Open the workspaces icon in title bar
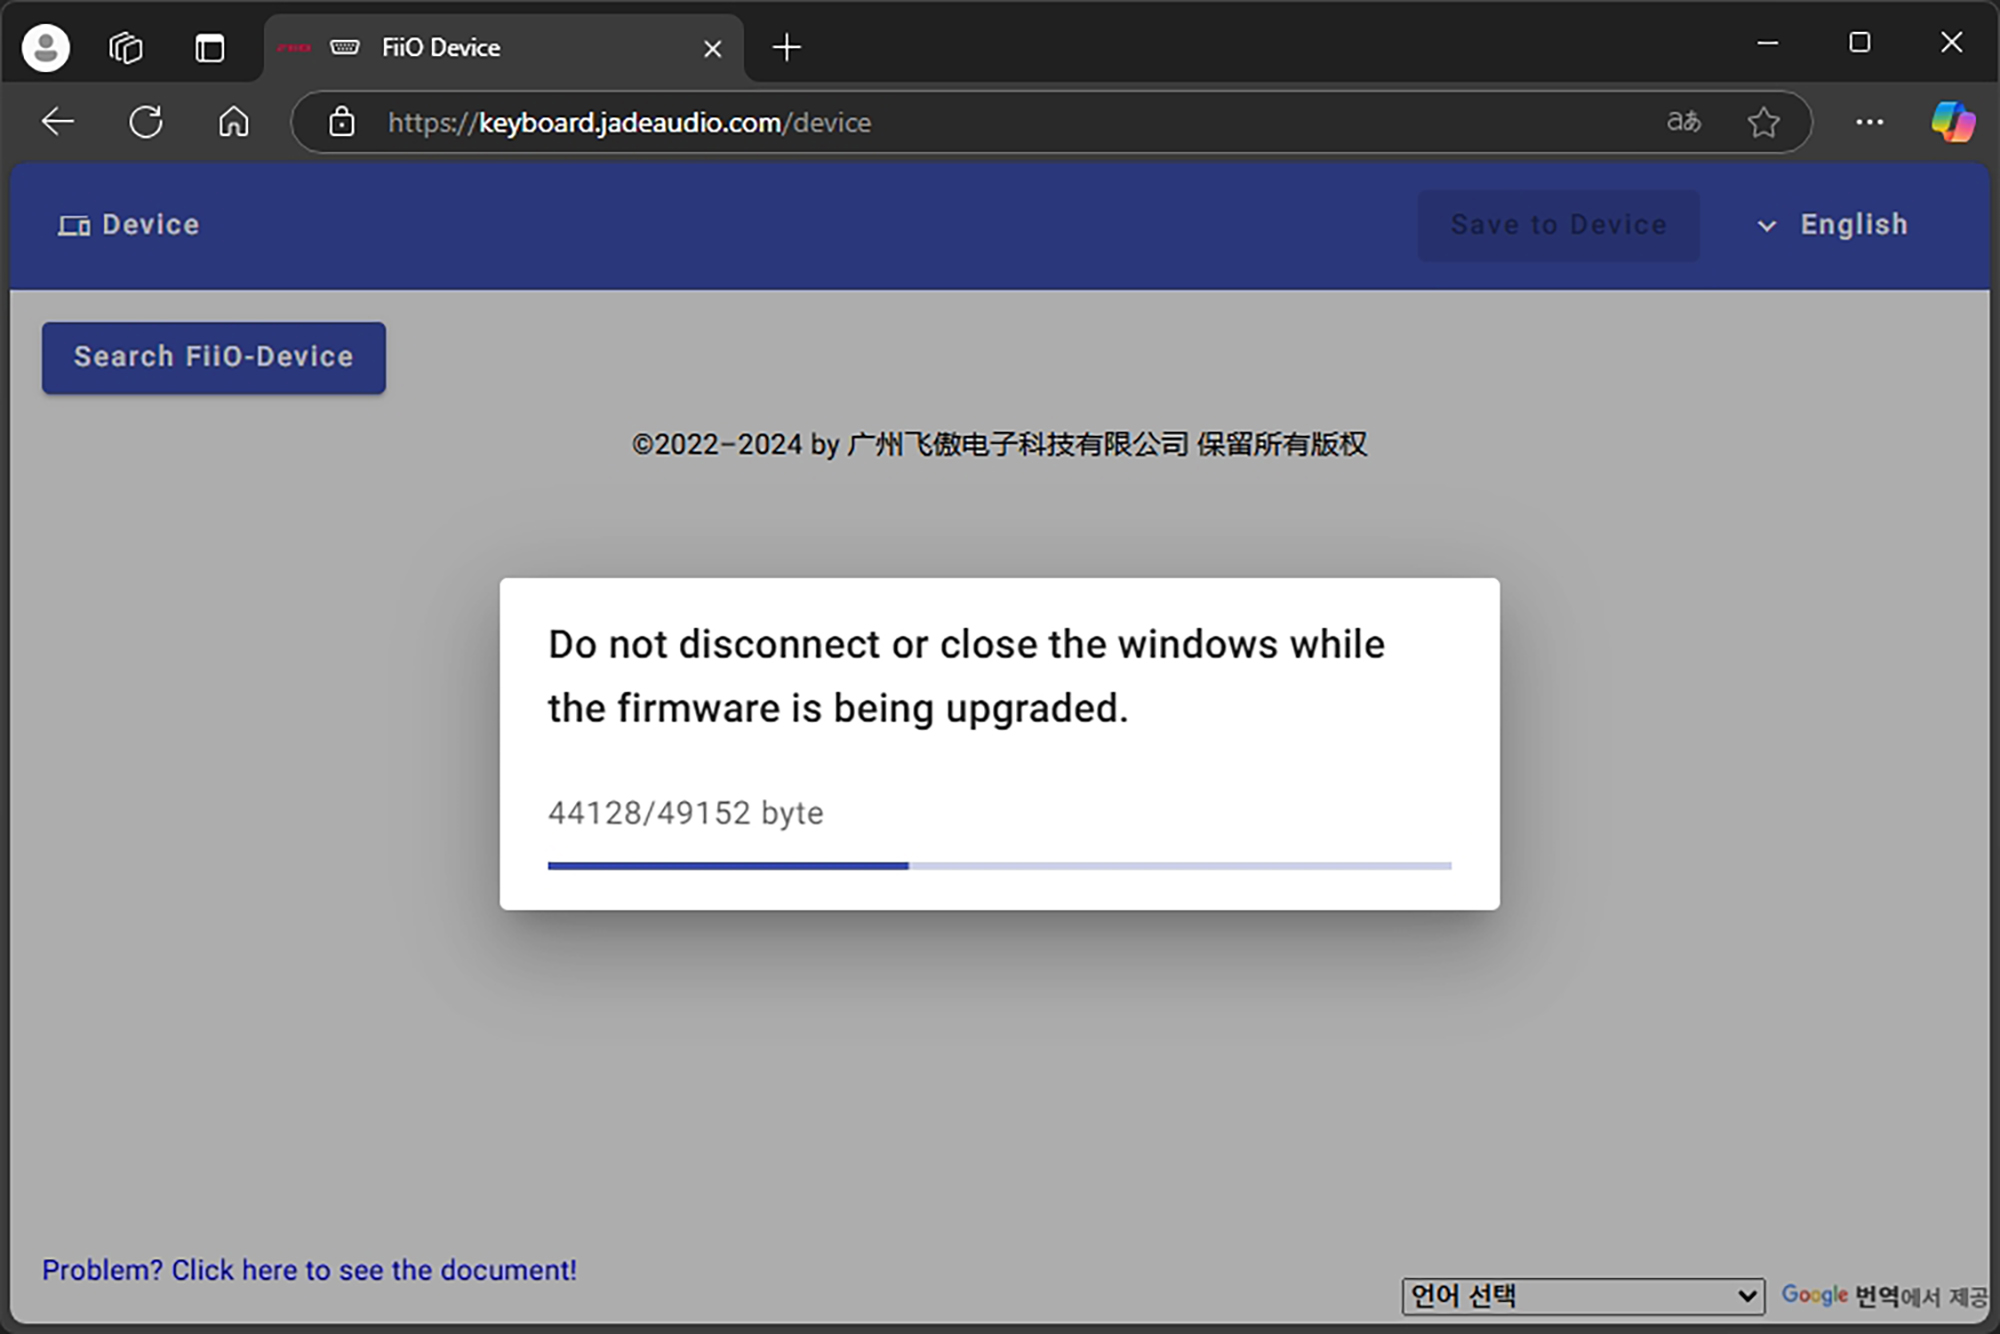 [x=126, y=48]
